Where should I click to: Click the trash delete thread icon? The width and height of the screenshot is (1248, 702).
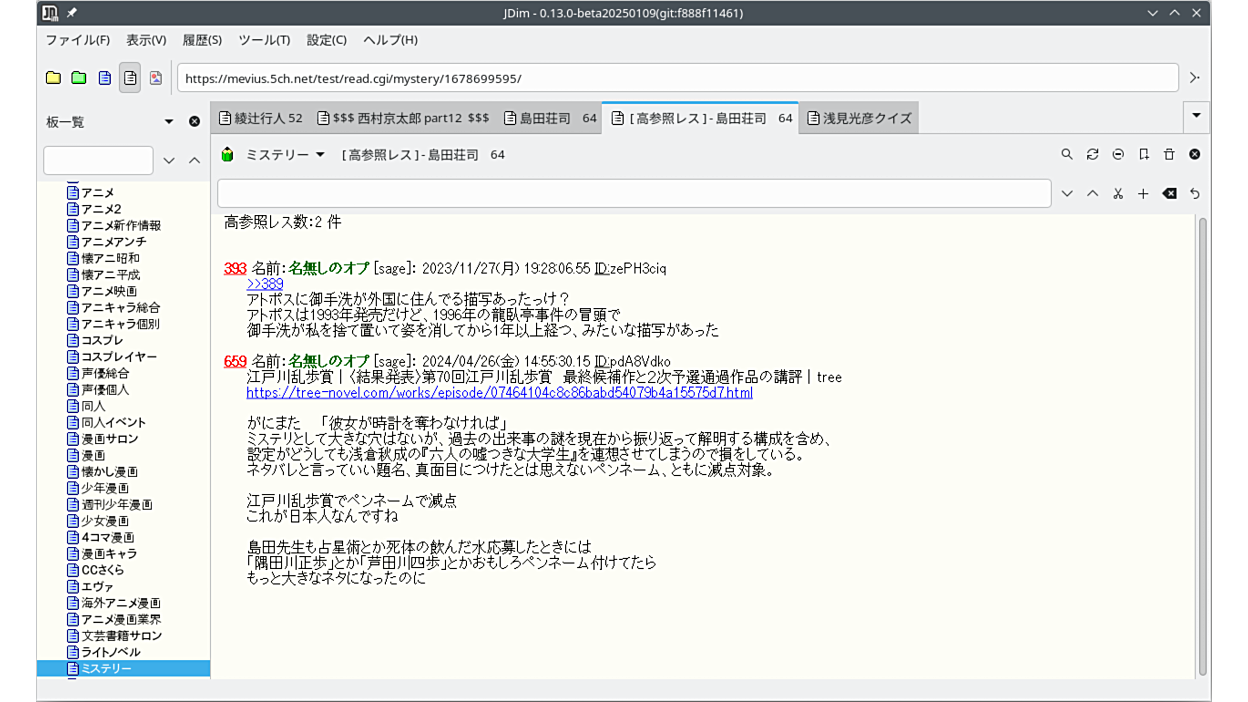[x=1169, y=155]
